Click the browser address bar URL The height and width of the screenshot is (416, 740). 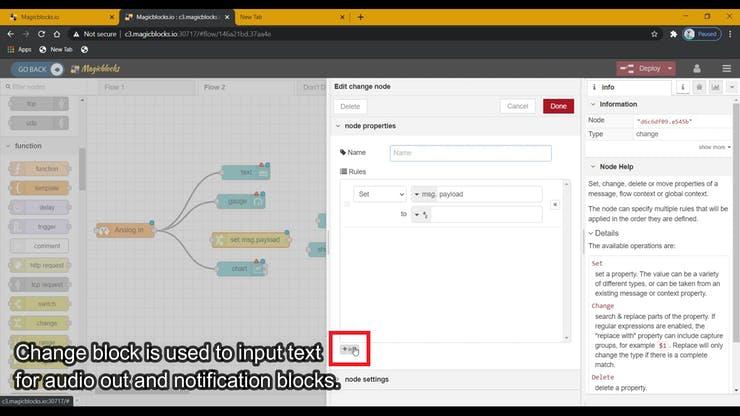pyautogui.click(x=198, y=34)
